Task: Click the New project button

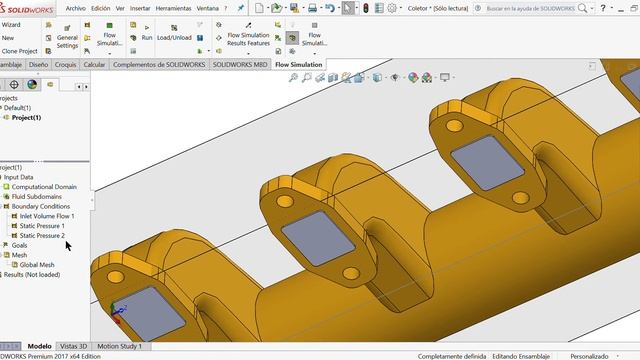Action: pos(8,38)
